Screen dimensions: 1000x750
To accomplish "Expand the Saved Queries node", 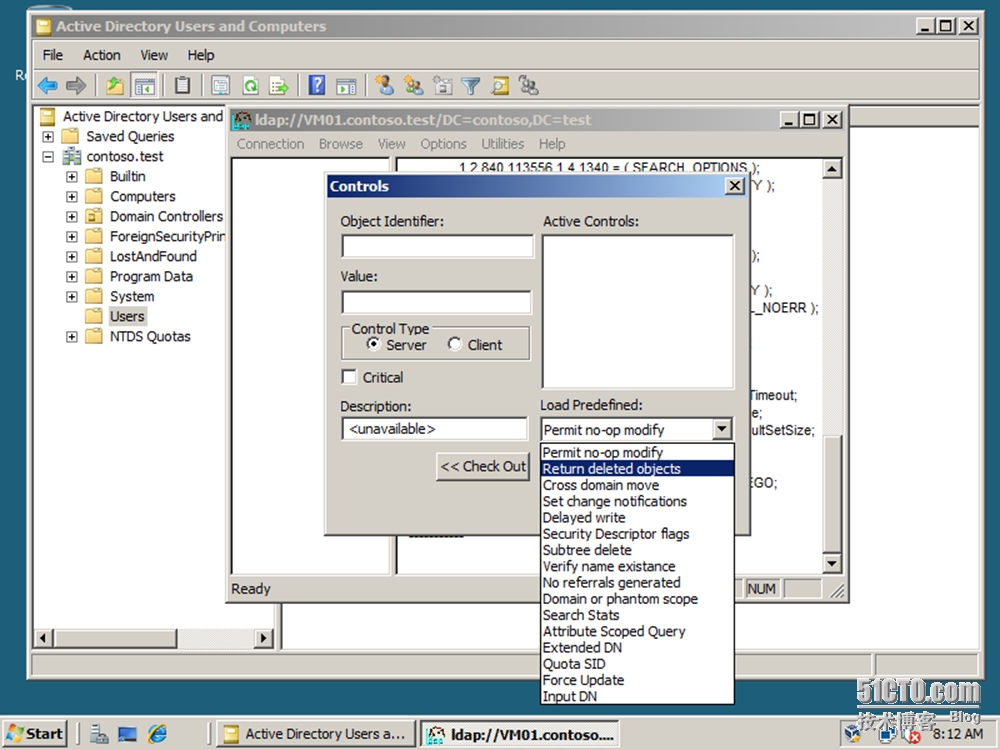I will [48, 136].
